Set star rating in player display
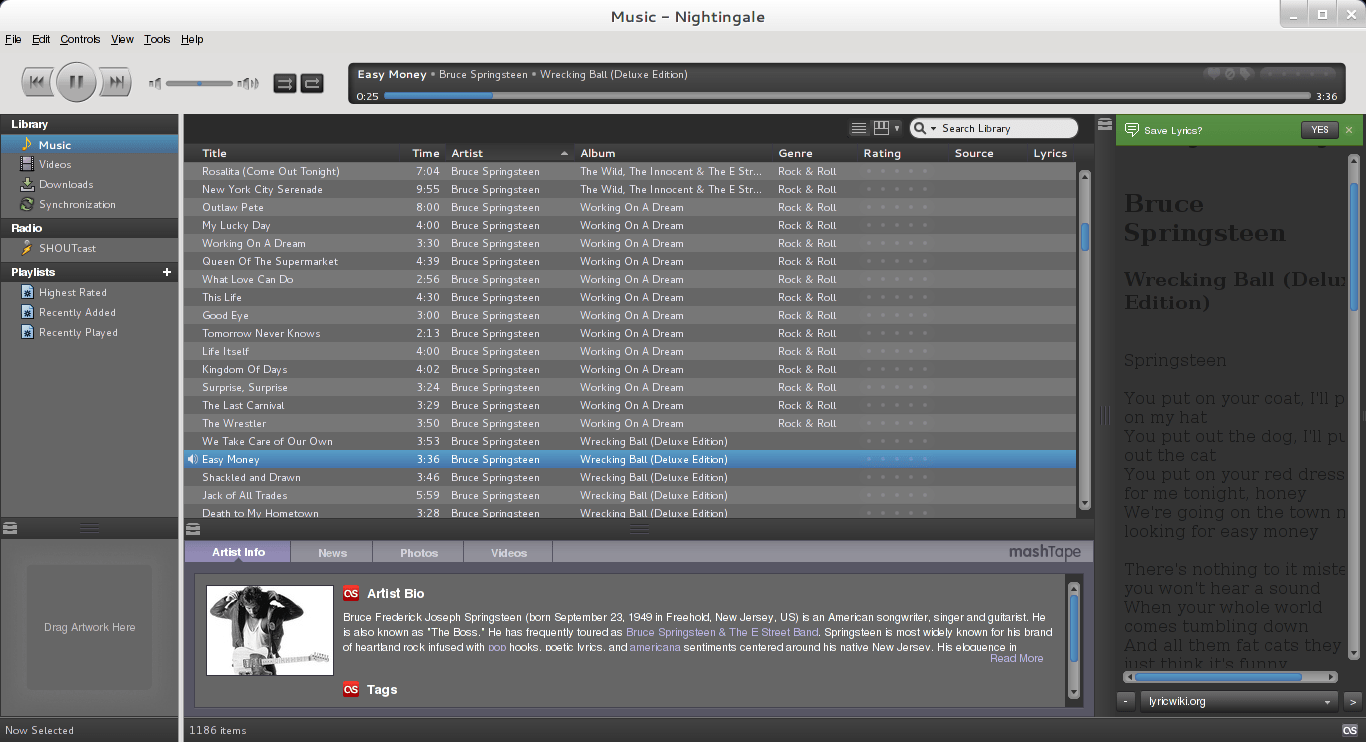Screen dimensions: 1366x742 tap(1298, 74)
